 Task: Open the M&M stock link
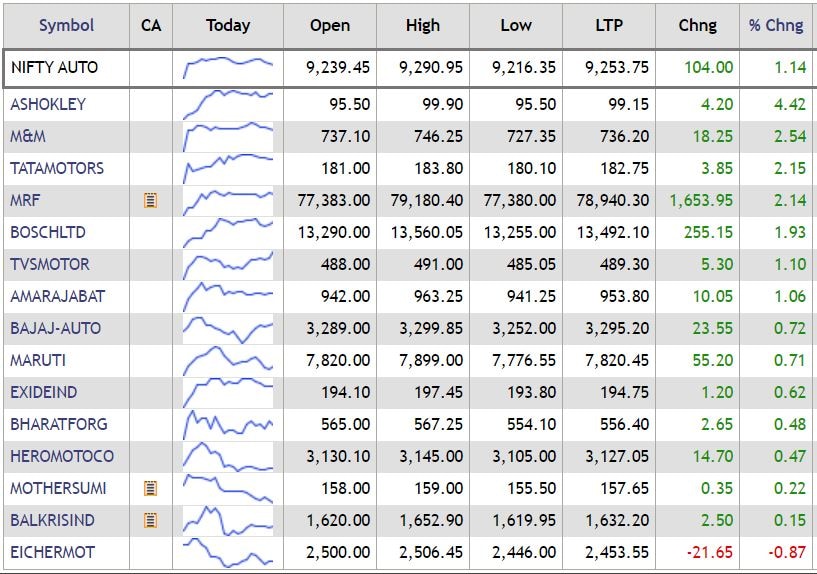click(28, 137)
